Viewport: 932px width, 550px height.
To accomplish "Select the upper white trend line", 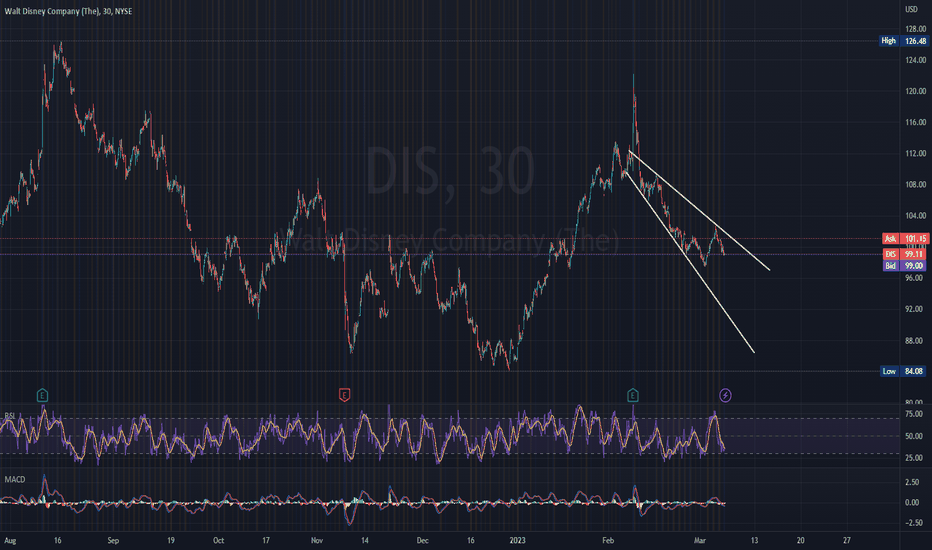I will pos(700,210).
